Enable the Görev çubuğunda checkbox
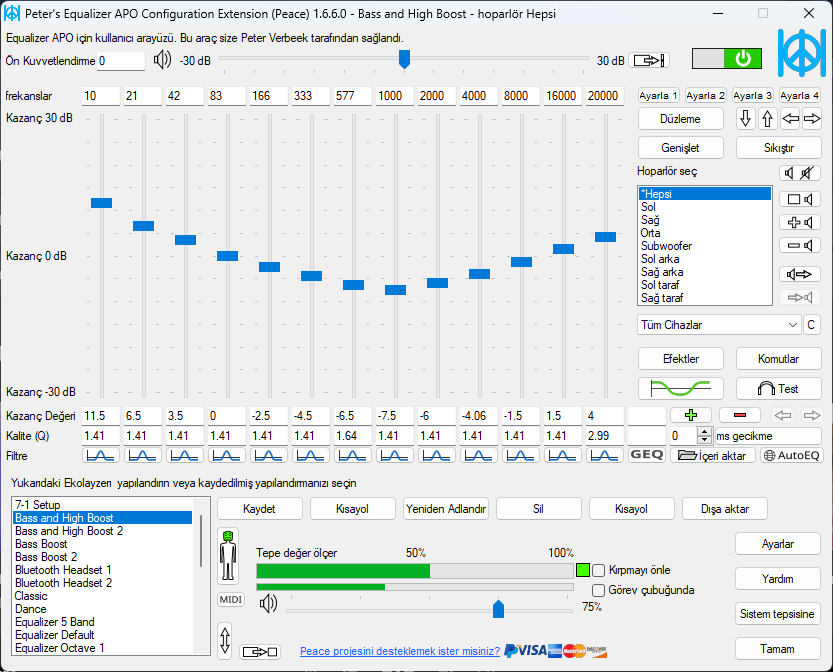This screenshot has width=833, height=672. coord(598,590)
